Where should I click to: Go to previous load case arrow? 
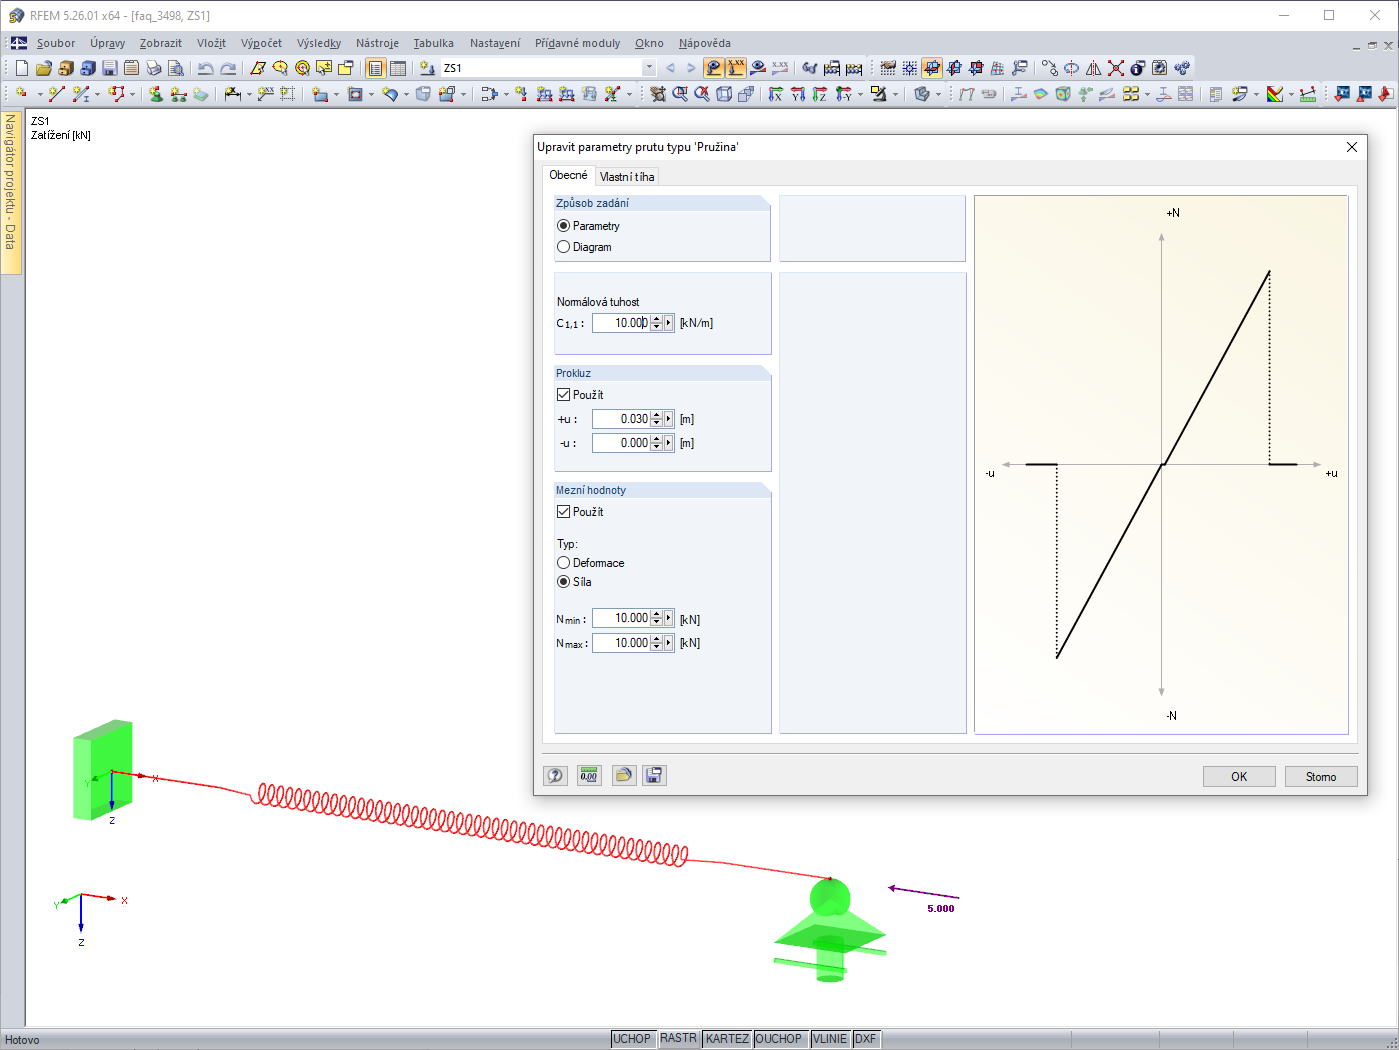point(670,68)
